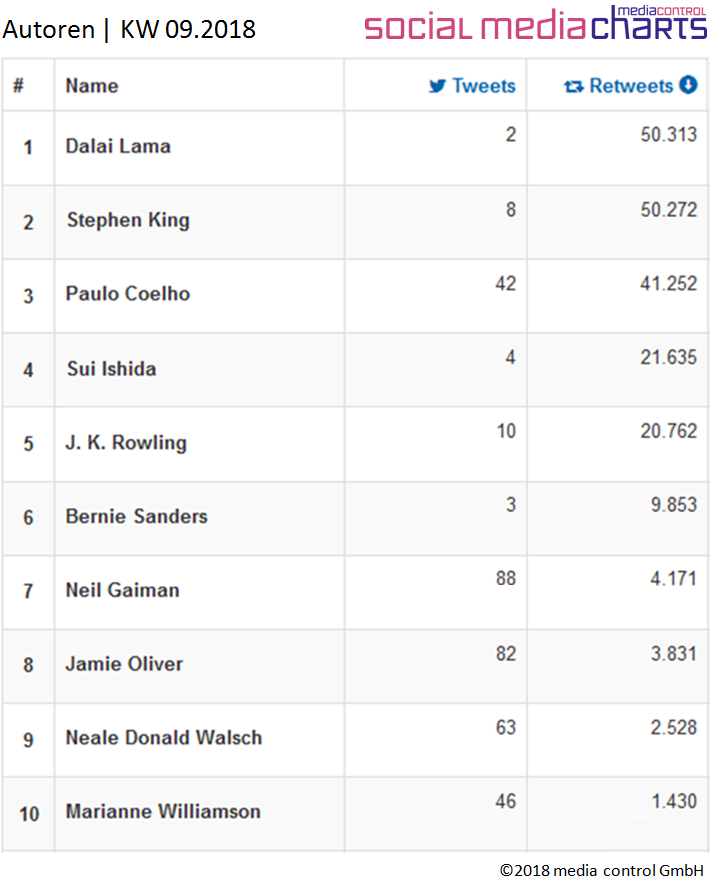Viewport: 711px width, 880px height.
Task: Sort by the Name column header
Action: [x=92, y=86]
